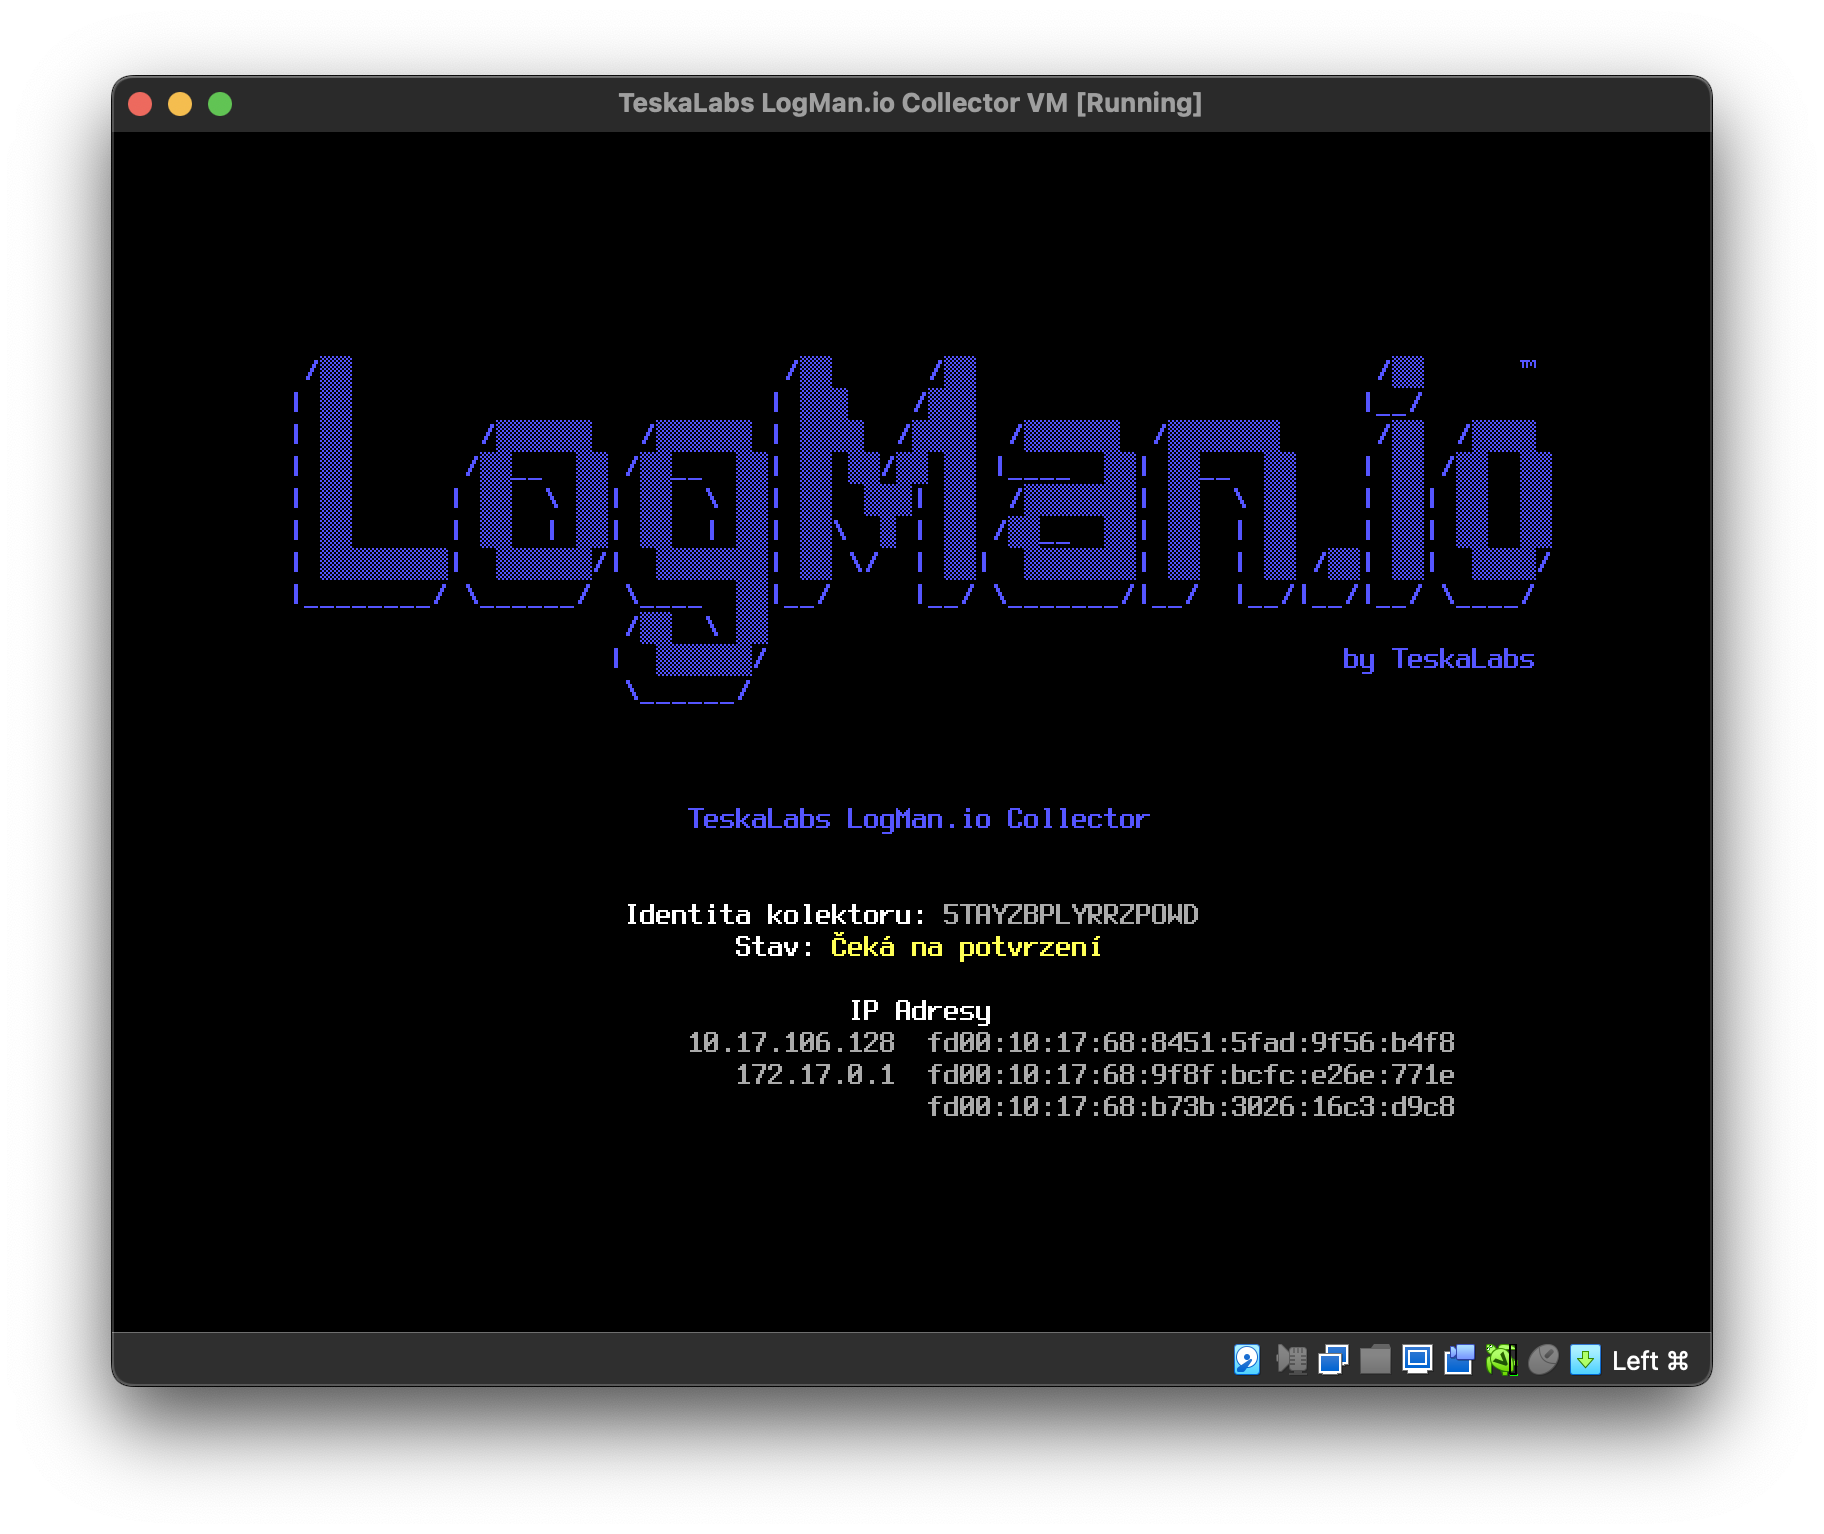Click the IP address 10.17.106.128
The height and width of the screenshot is (1534, 1824).
[790, 1043]
